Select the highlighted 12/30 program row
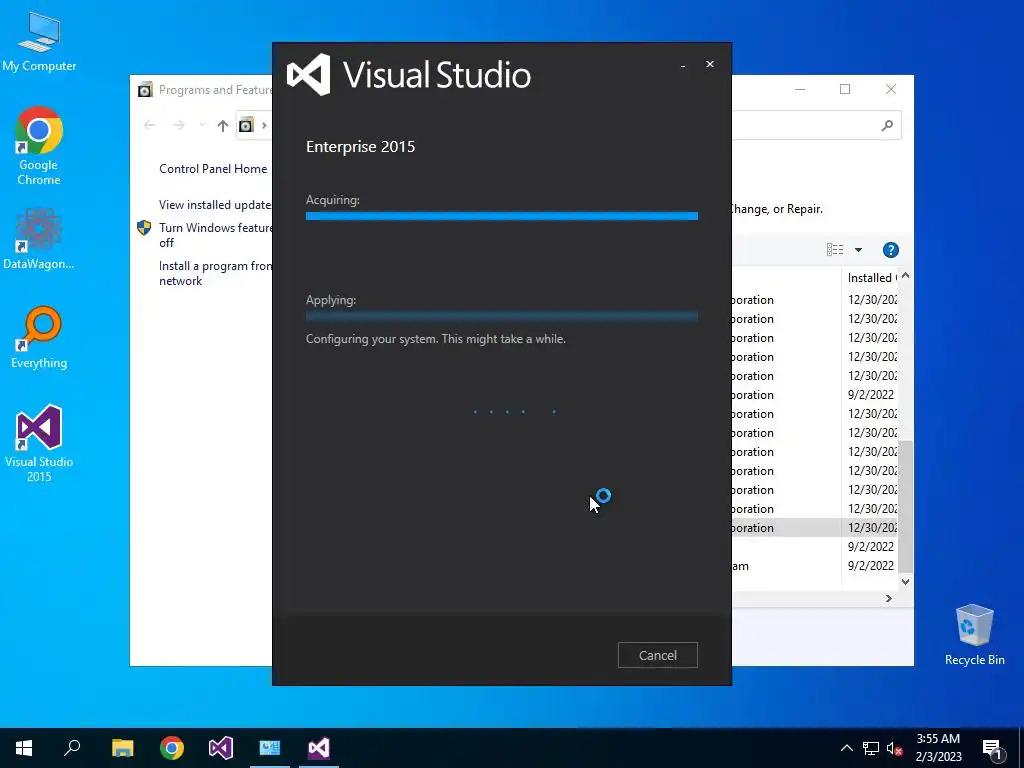The image size is (1024, 768). tap(815, 528)
